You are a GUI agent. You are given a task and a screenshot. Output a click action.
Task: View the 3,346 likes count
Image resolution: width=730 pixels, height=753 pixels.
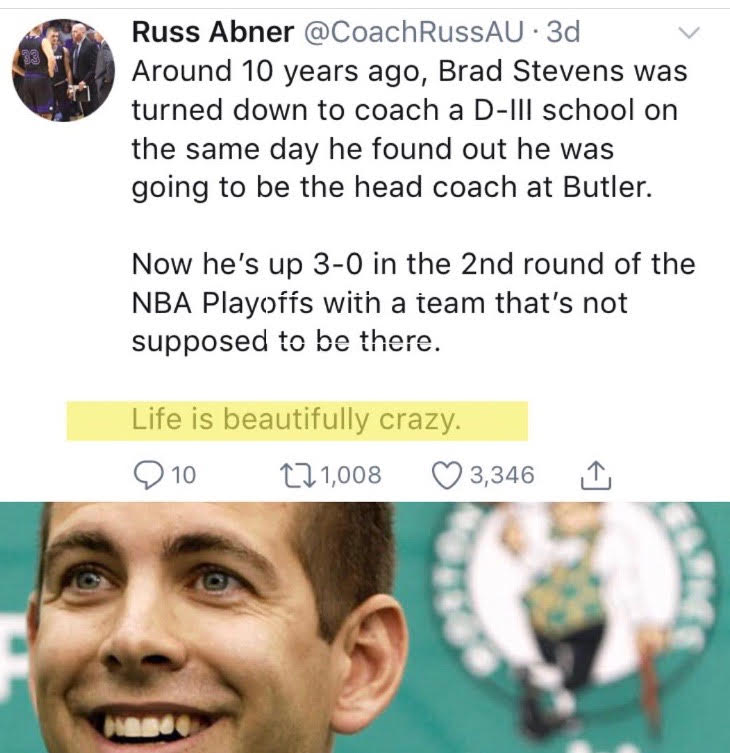pos(502,475)
